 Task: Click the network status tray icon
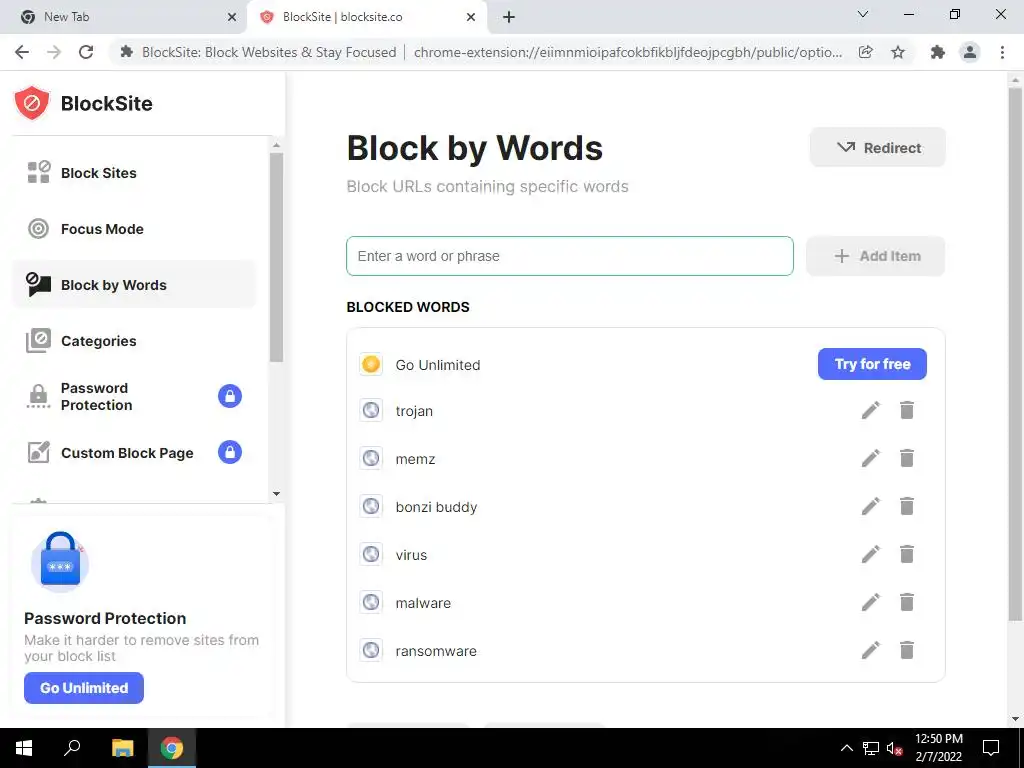pyautogui.click(x=871, y=748)
